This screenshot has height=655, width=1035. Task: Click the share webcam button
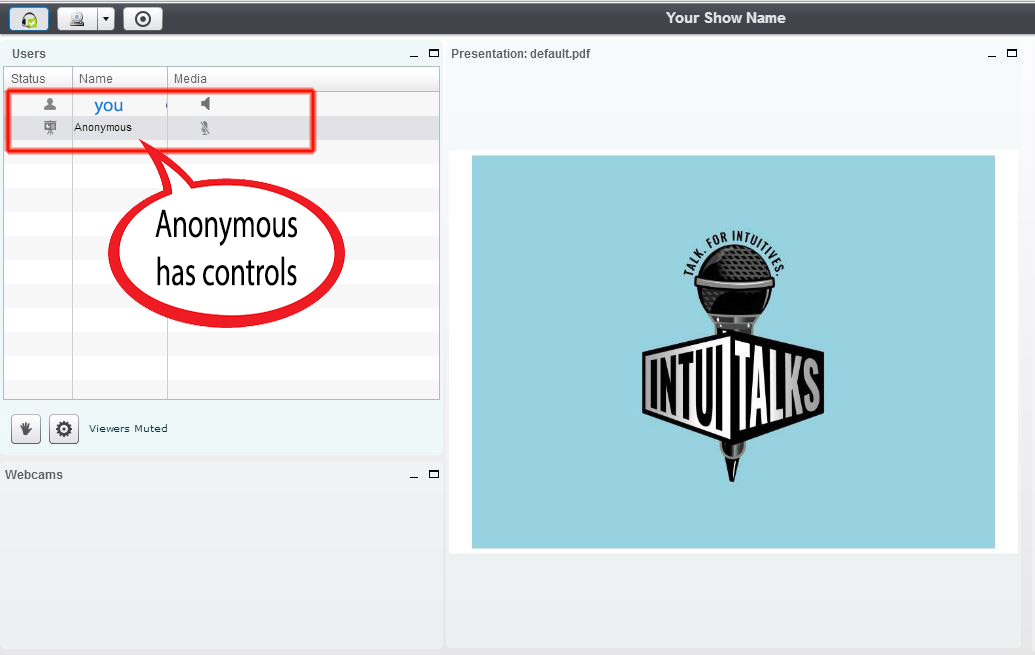tap(77, 19)
